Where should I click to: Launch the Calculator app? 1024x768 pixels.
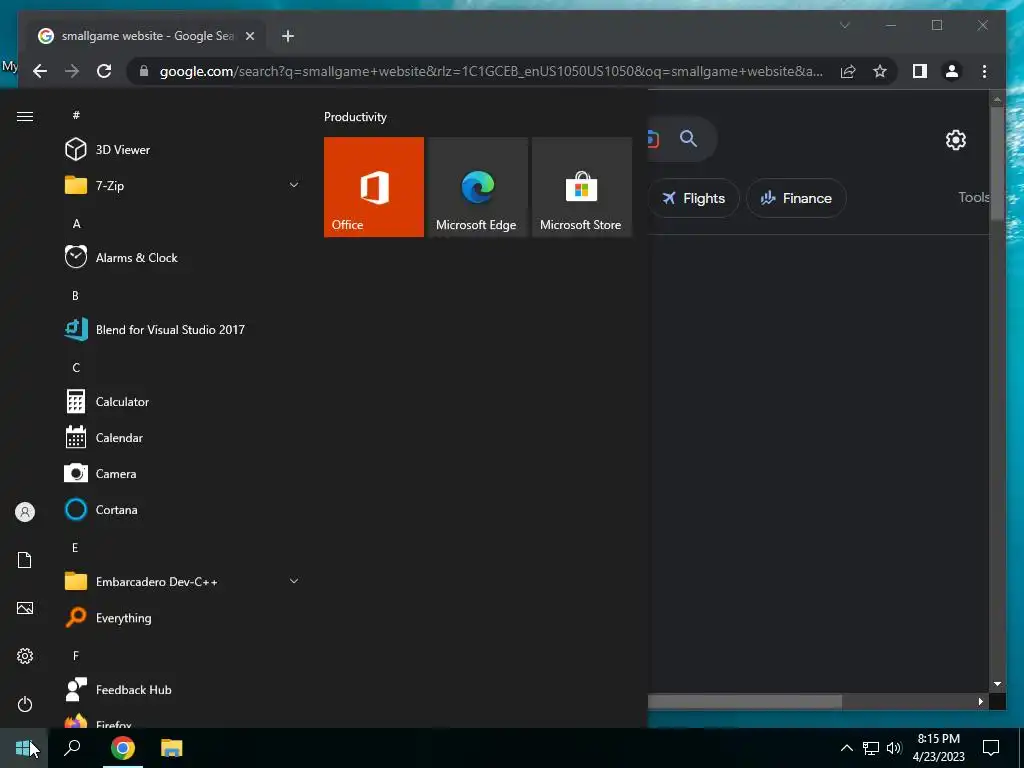coord(182,402)
